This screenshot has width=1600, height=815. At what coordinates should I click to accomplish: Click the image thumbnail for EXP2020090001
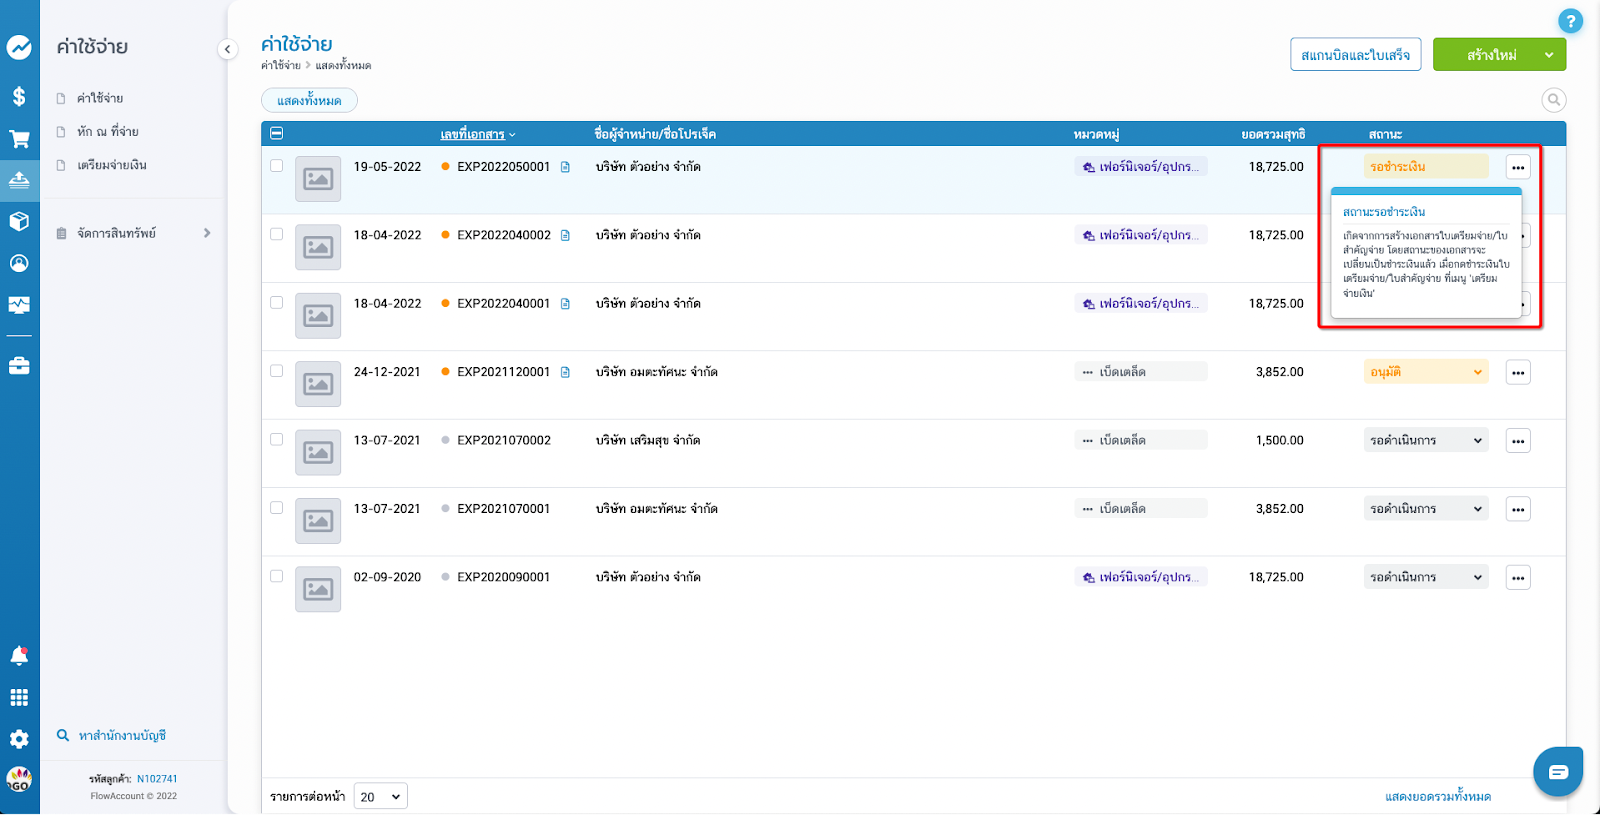tap(318, 589)
